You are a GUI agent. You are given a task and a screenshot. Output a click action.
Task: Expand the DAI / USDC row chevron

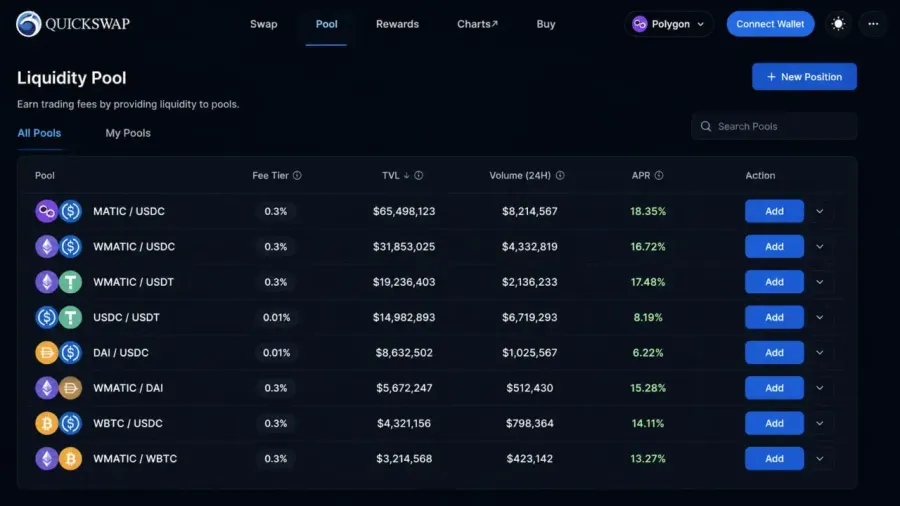point(820,353)
